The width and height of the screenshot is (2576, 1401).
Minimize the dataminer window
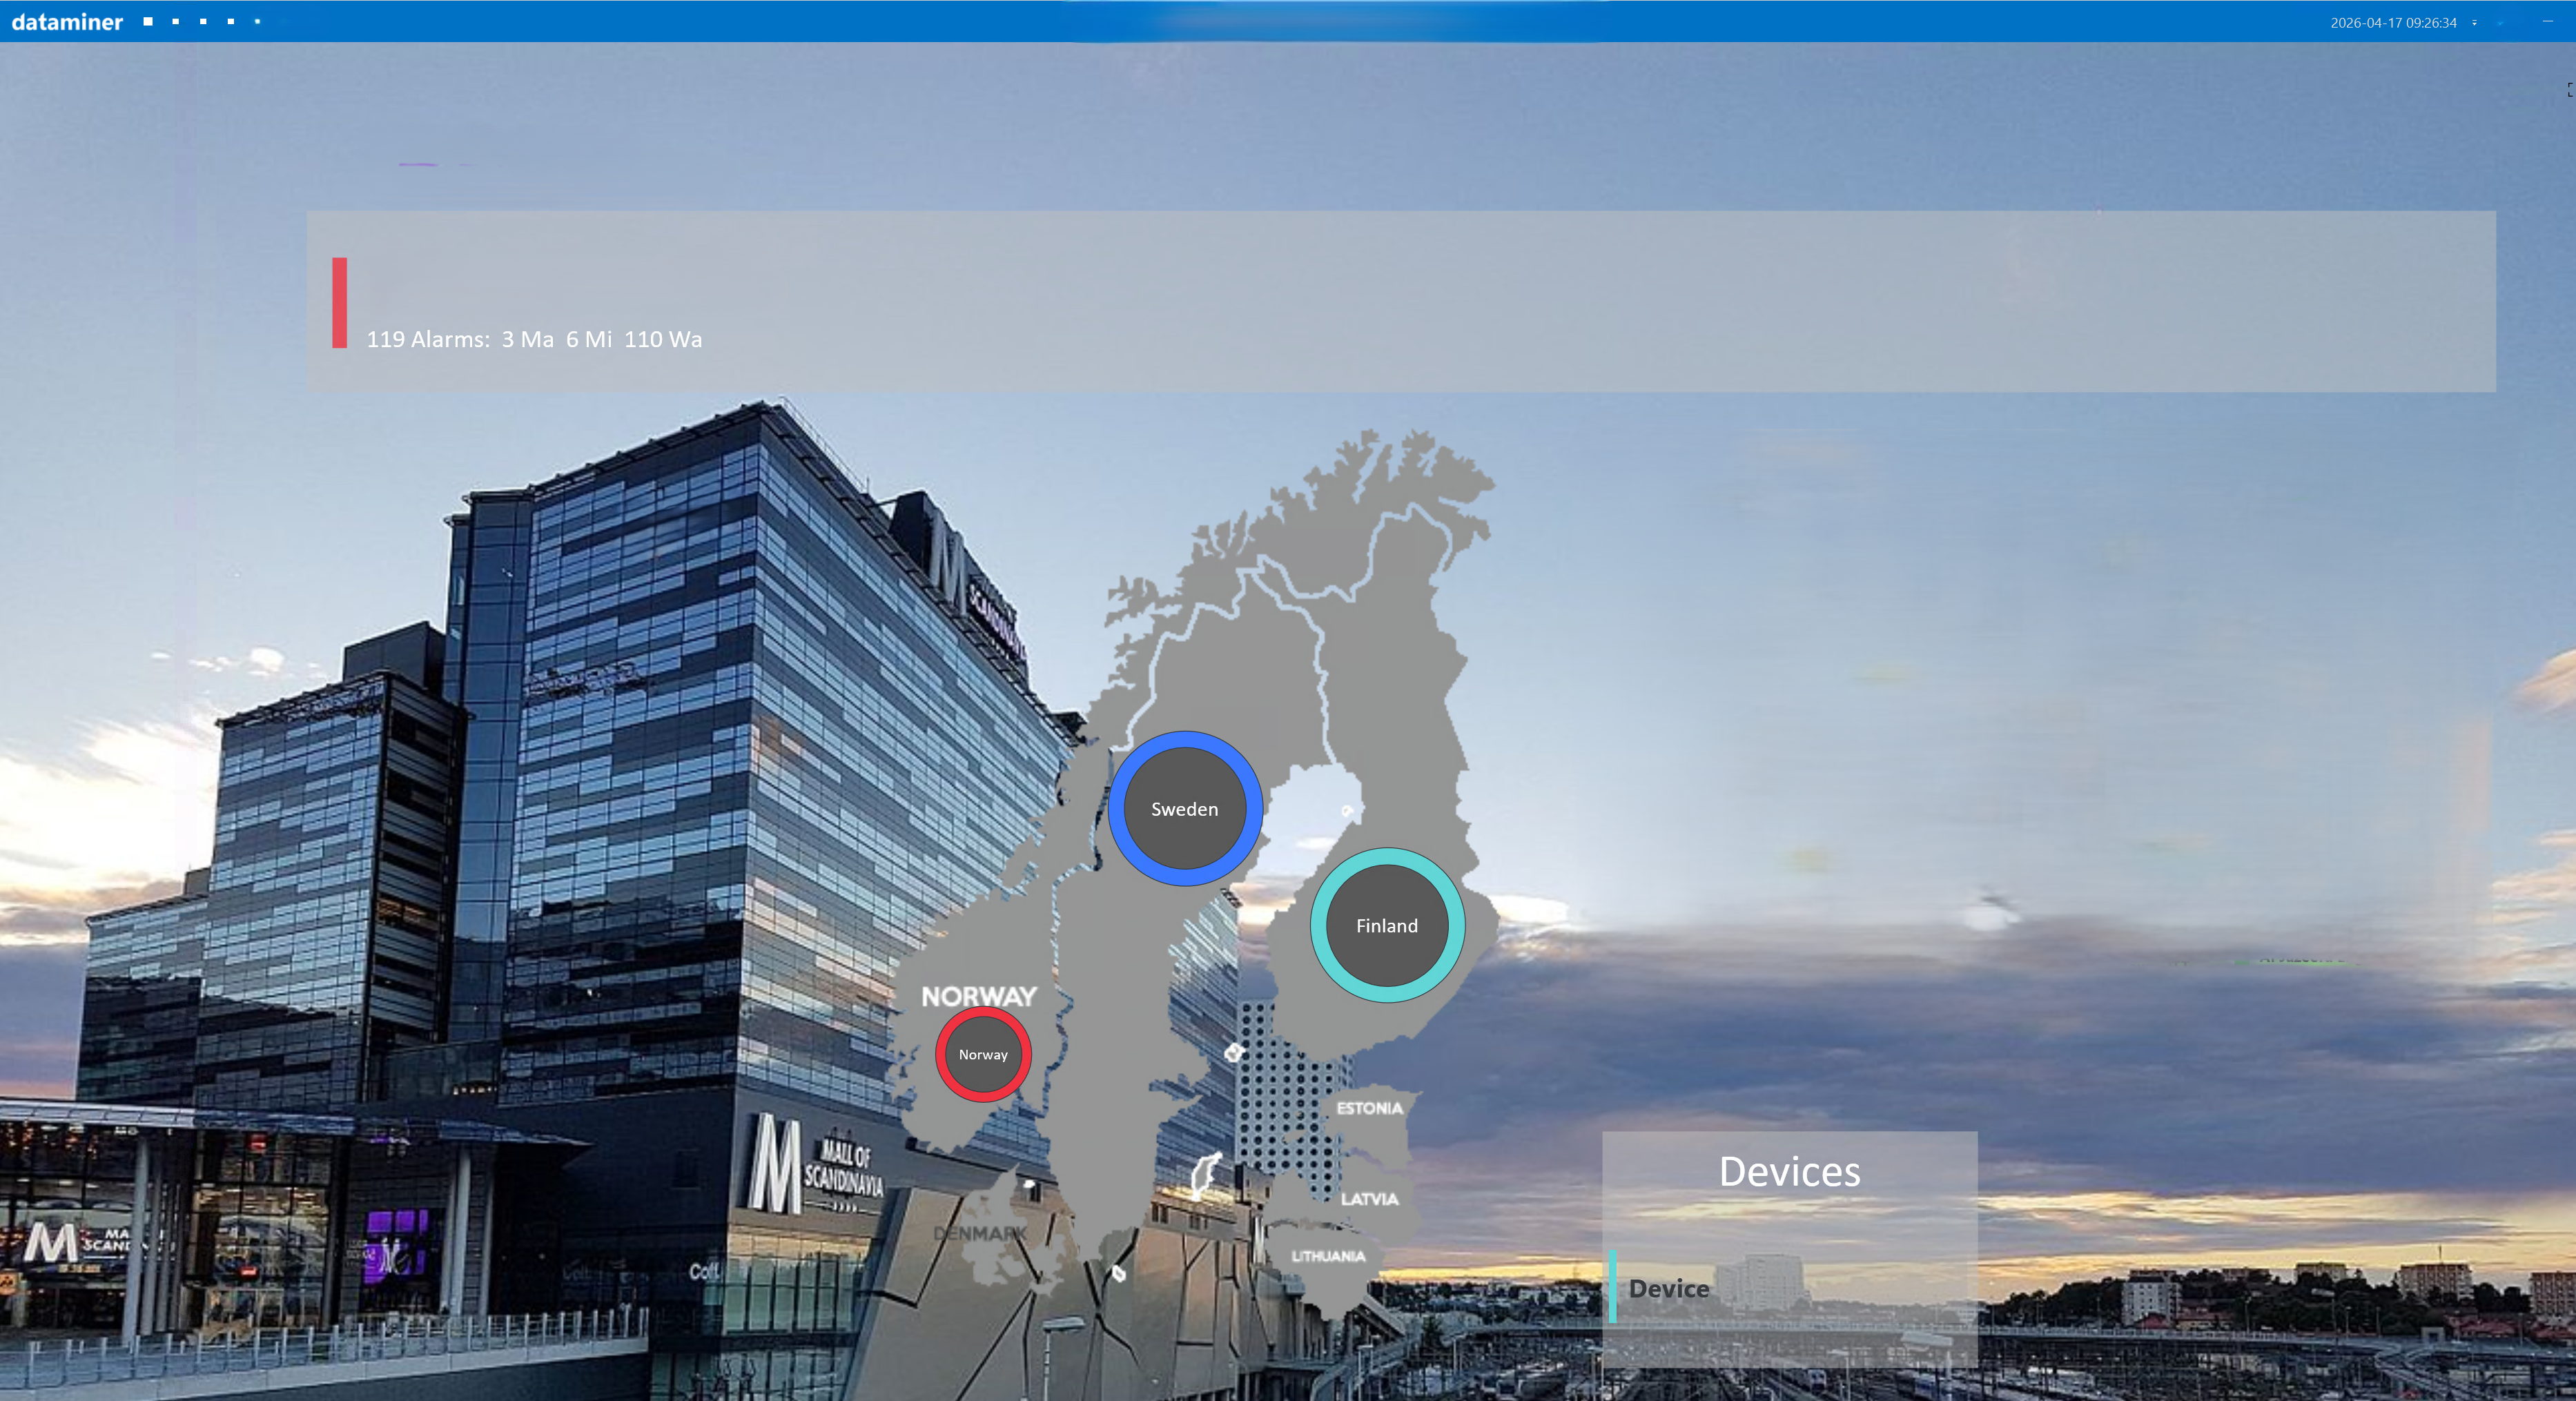2547,21
